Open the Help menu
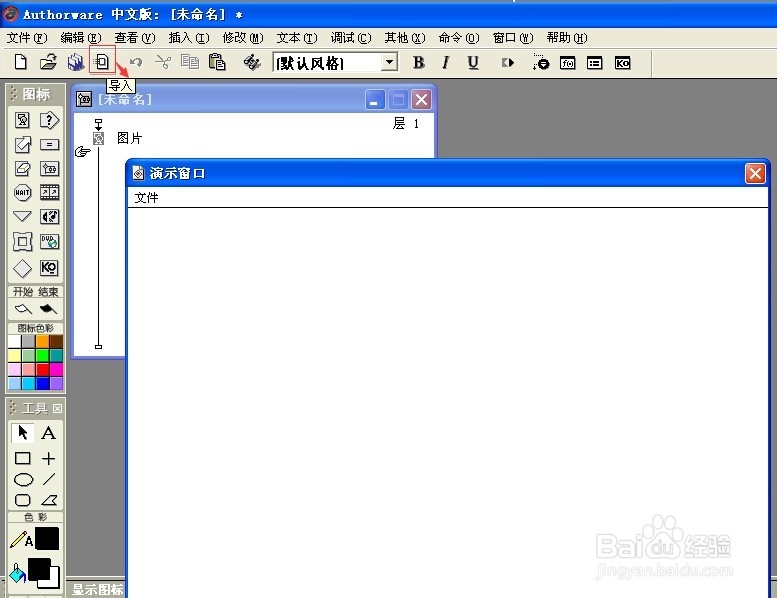The image size is (777, 598). pyautogui.click(x=567, y=38)
